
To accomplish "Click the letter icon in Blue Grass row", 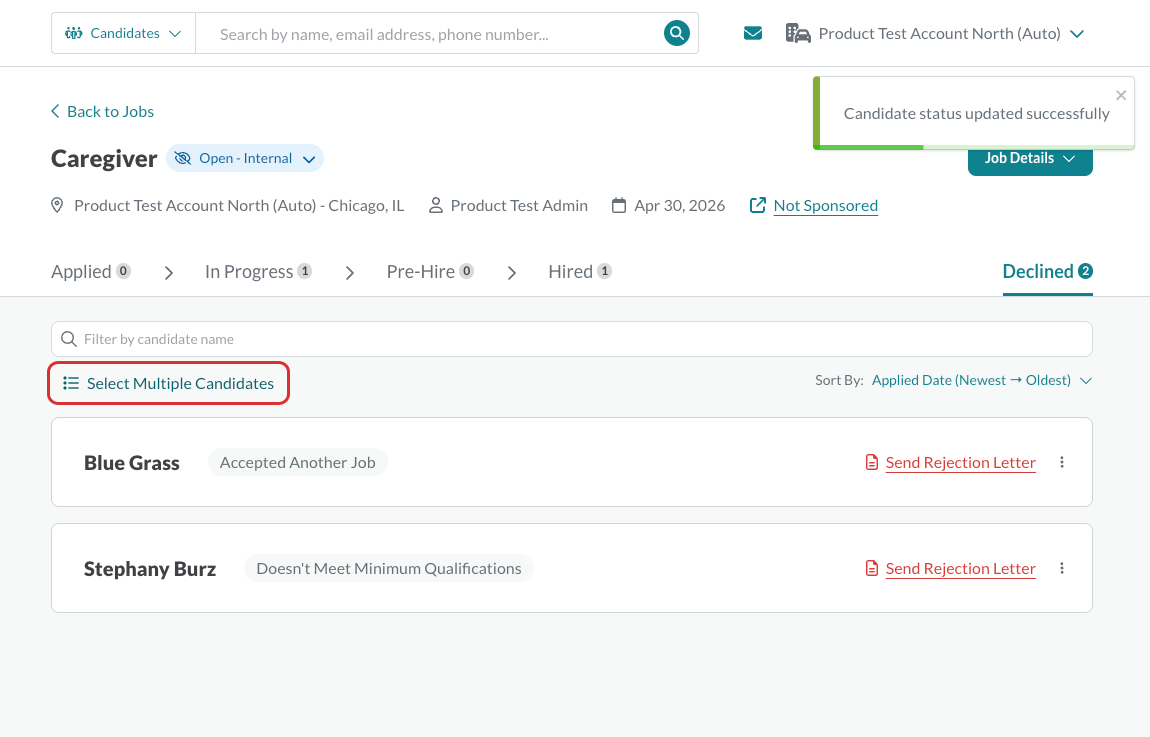I will 871,463.
